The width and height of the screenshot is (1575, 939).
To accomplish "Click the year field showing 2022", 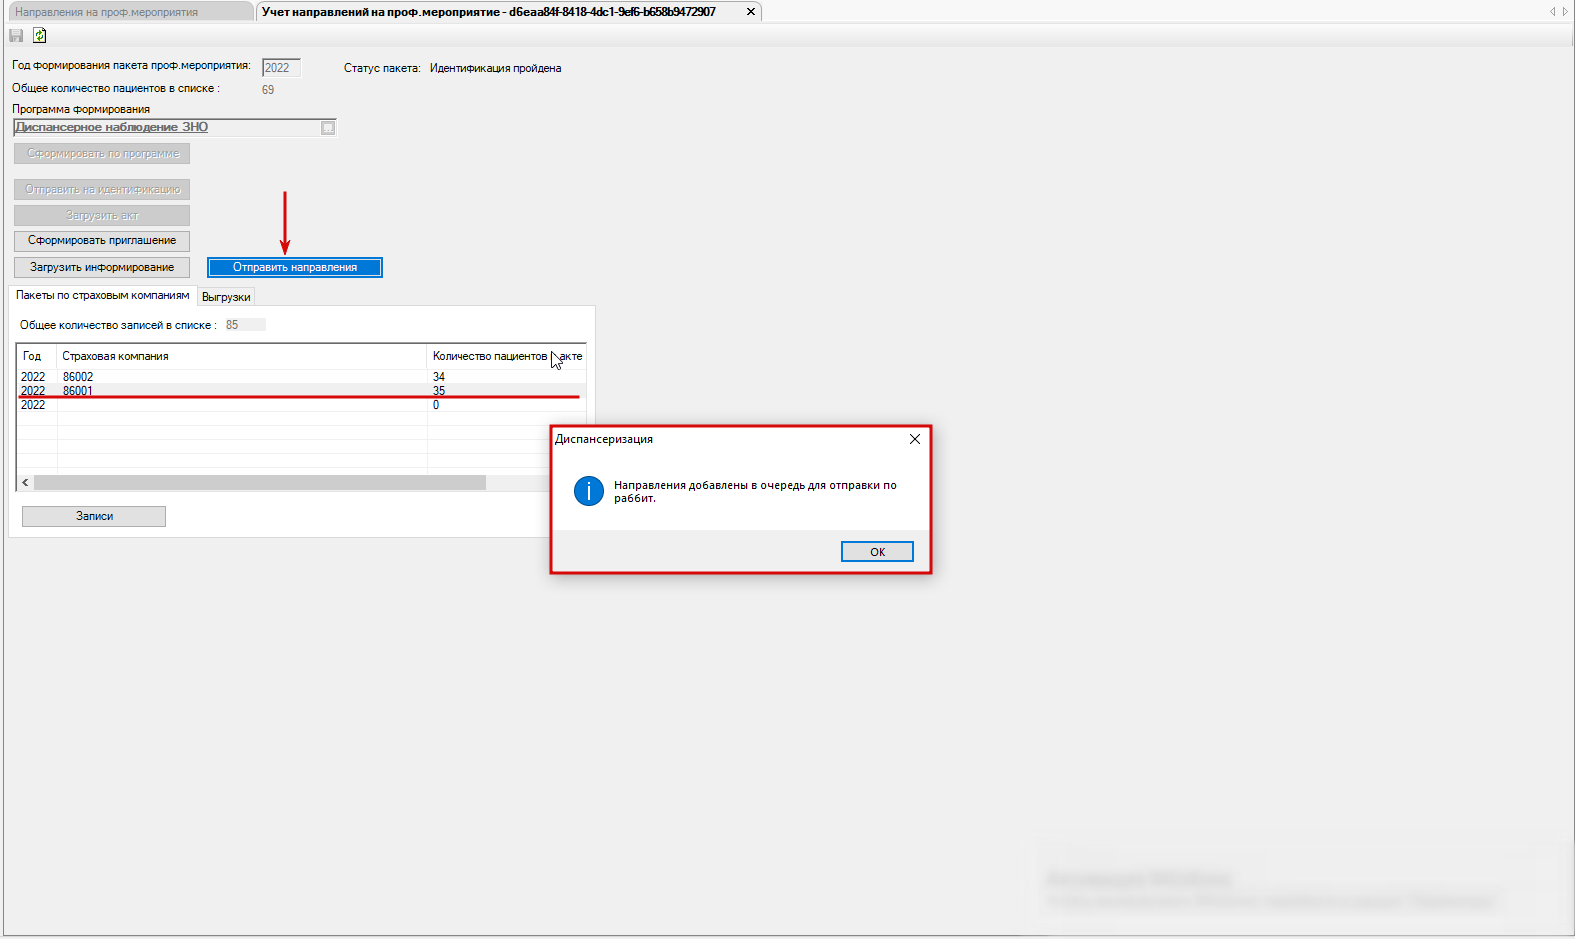I will click(x=281, y=68).
